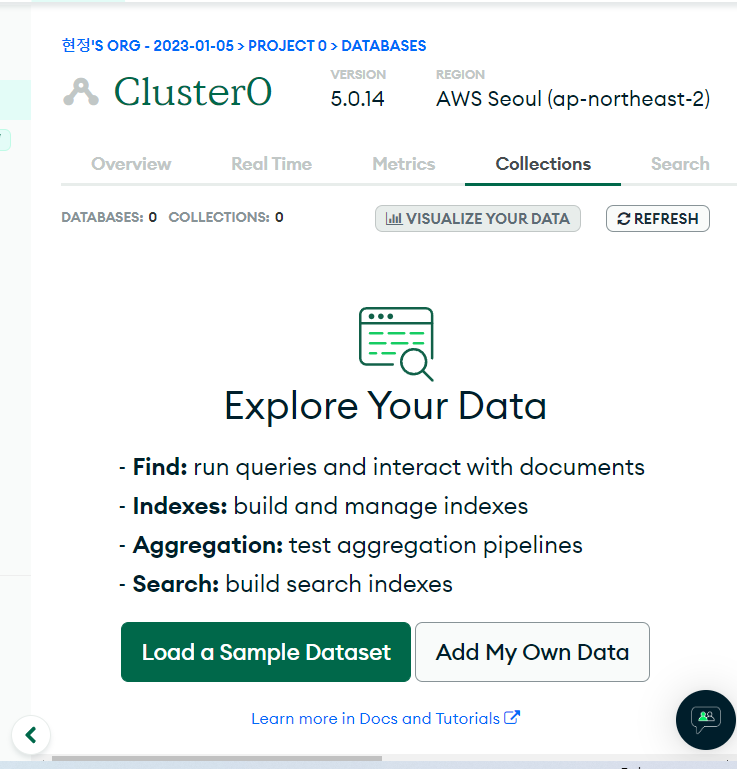The image size is (737, 769).
Task: Click the Cluster0 cluster name
Action: [193, 92]
